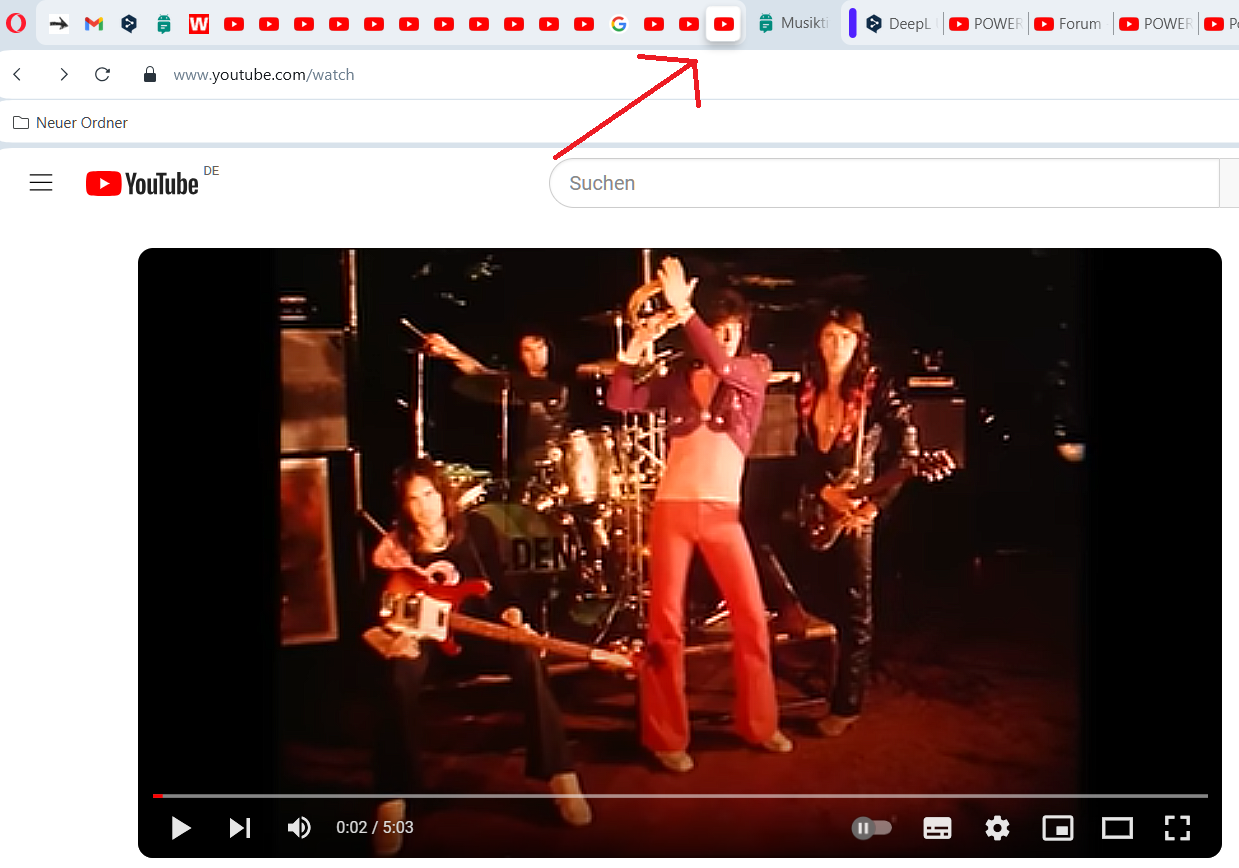The height and width of the screenshot is (868, 1239).
Task: Go back to the previous page
Action: [x=17, y=75]
